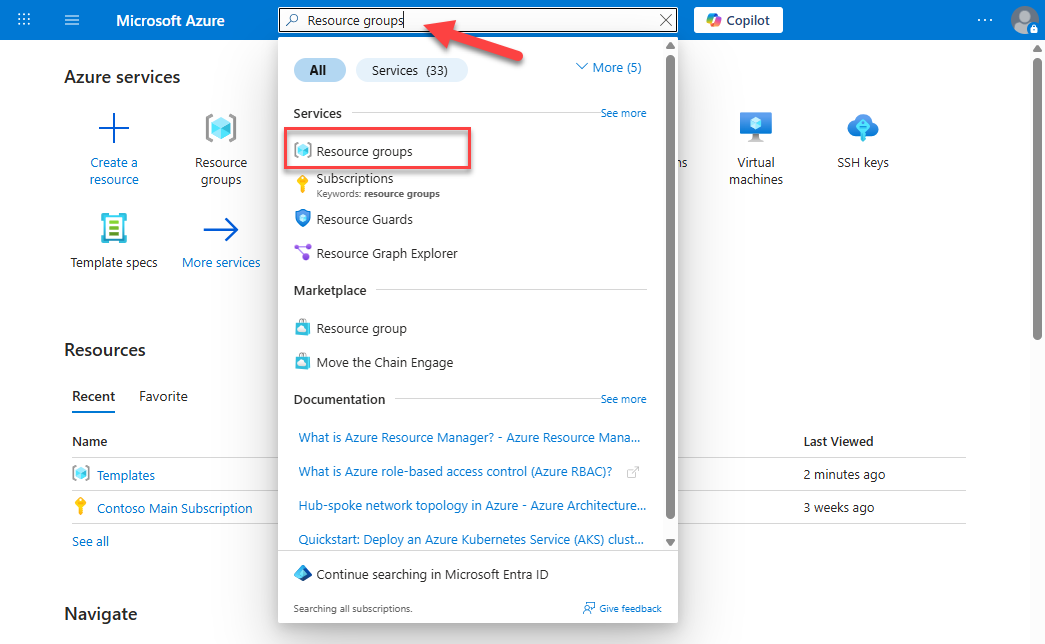
Task: Select Resource groups in search results
Action: (378, 151)
